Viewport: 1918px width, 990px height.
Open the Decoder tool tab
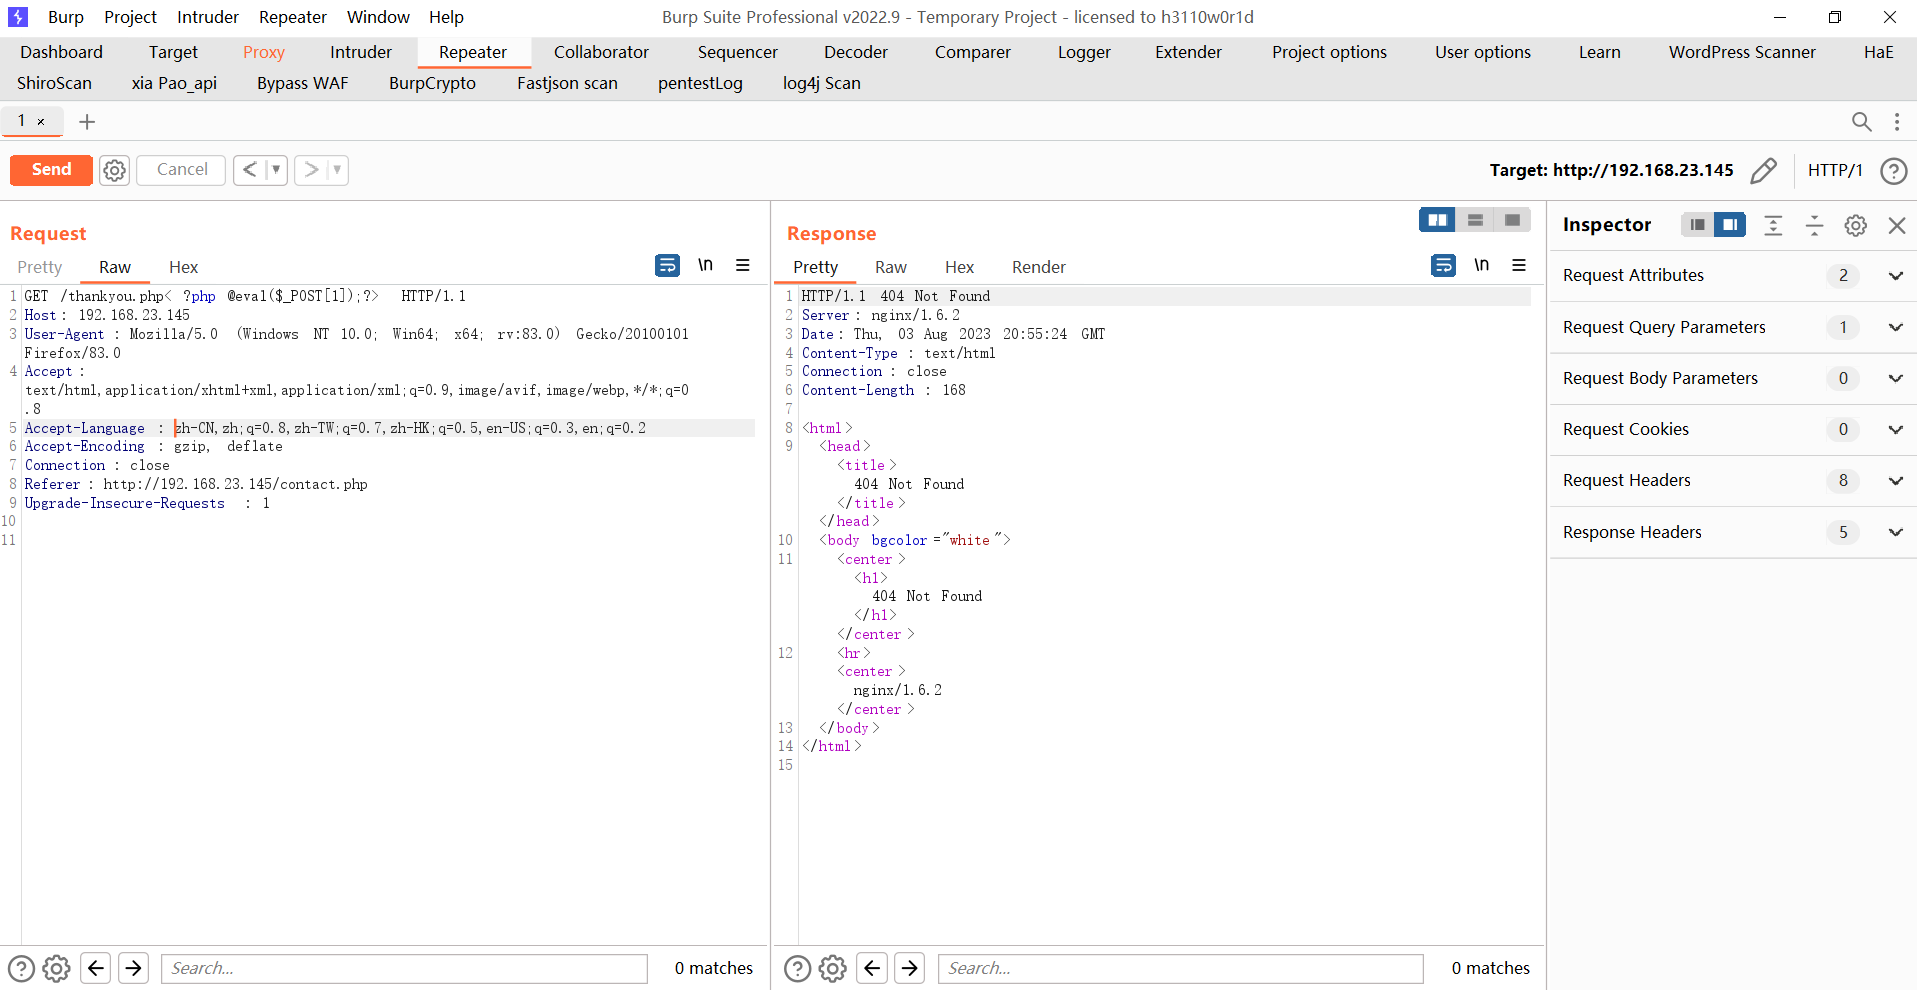[855, 52]
